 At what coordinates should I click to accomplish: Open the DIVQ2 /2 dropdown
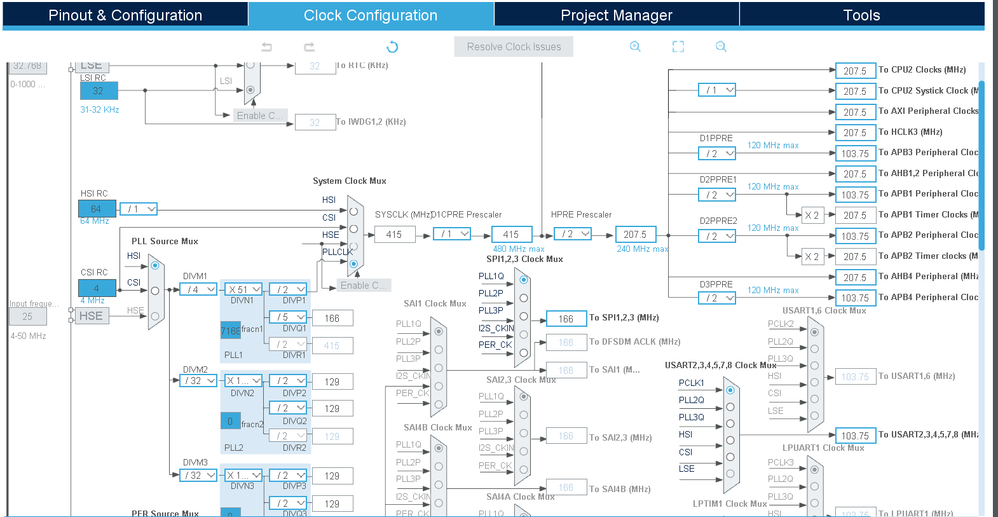coord(288,407)
